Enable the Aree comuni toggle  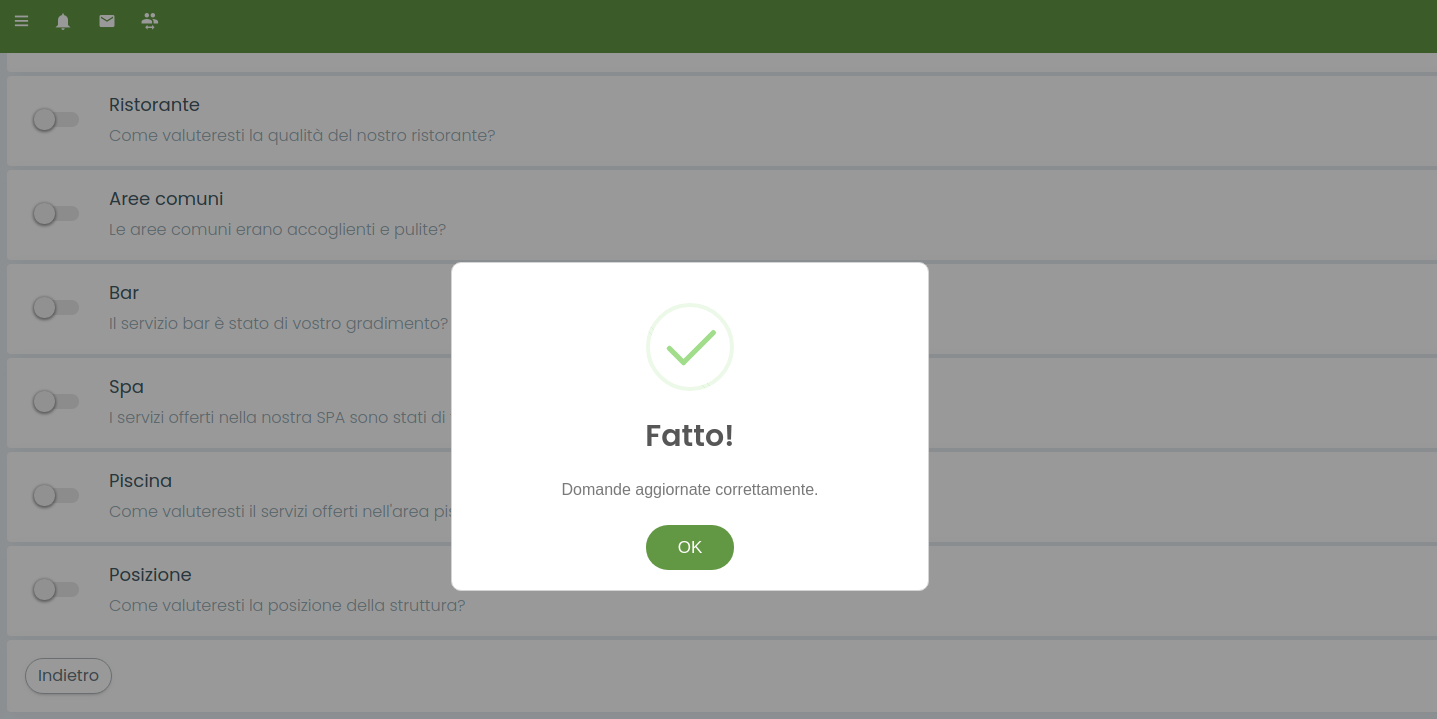55,214
